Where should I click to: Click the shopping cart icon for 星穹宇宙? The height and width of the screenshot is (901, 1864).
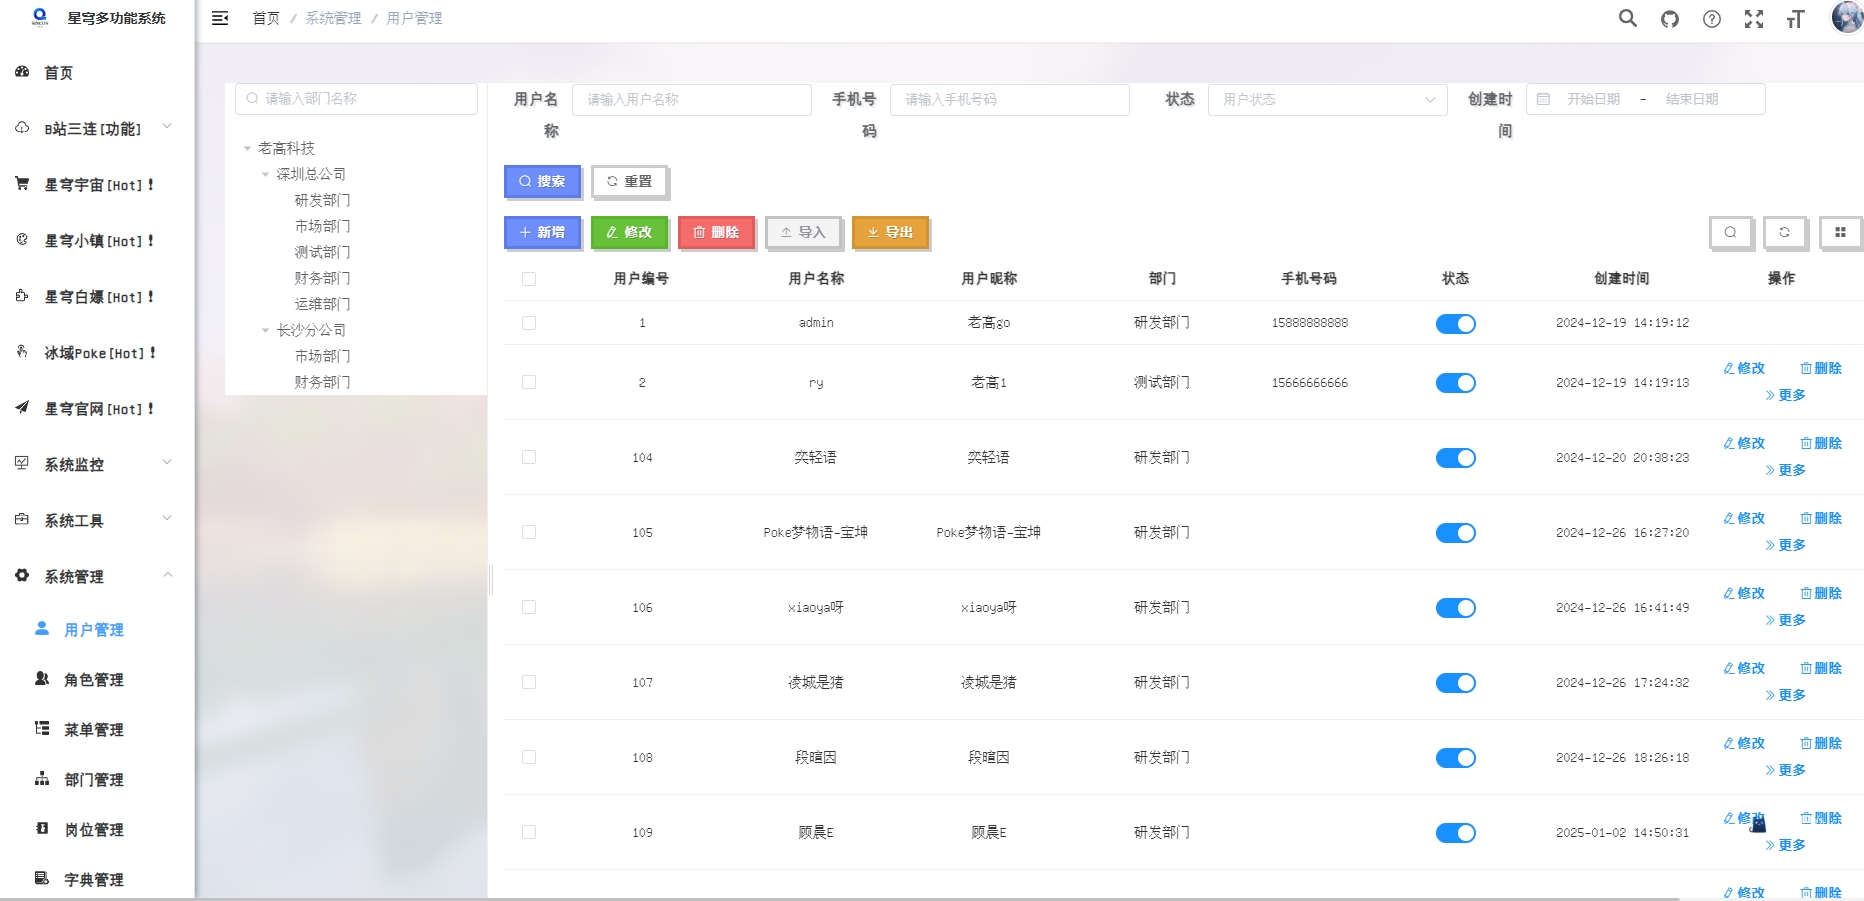22,184
